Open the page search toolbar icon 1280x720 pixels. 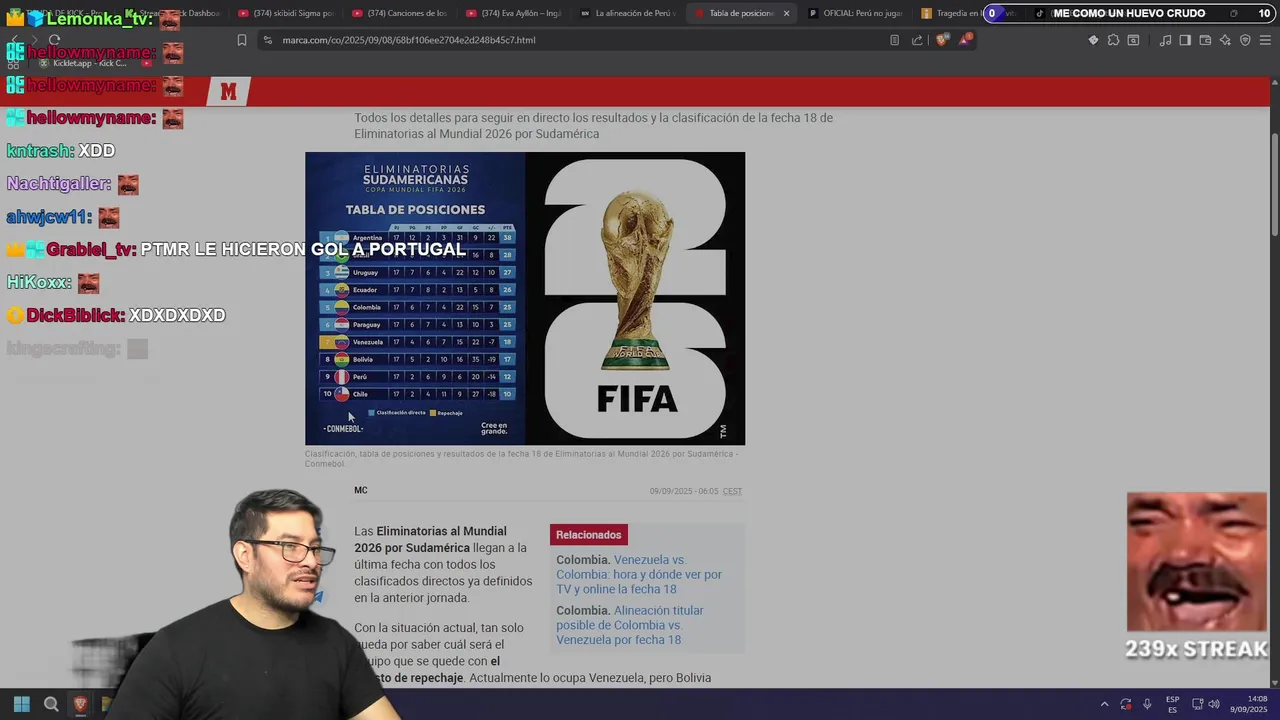tap(1133, 40)
